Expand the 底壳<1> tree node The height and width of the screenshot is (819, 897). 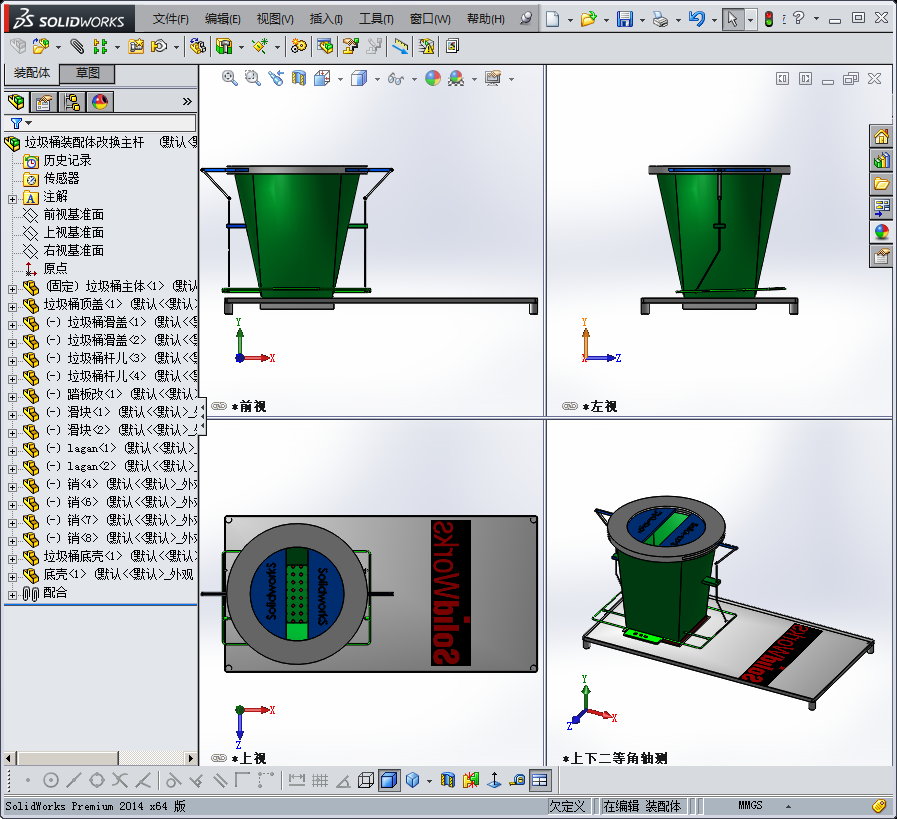[x=13, y=577]
